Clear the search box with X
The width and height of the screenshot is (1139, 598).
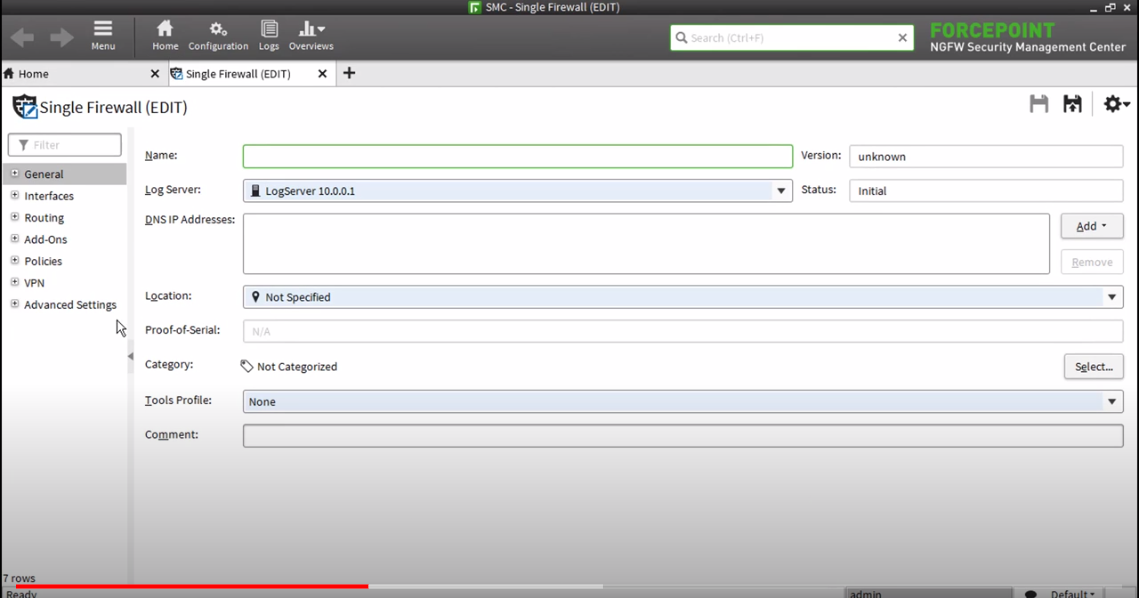pyautogui.click(x=902, y=38)
